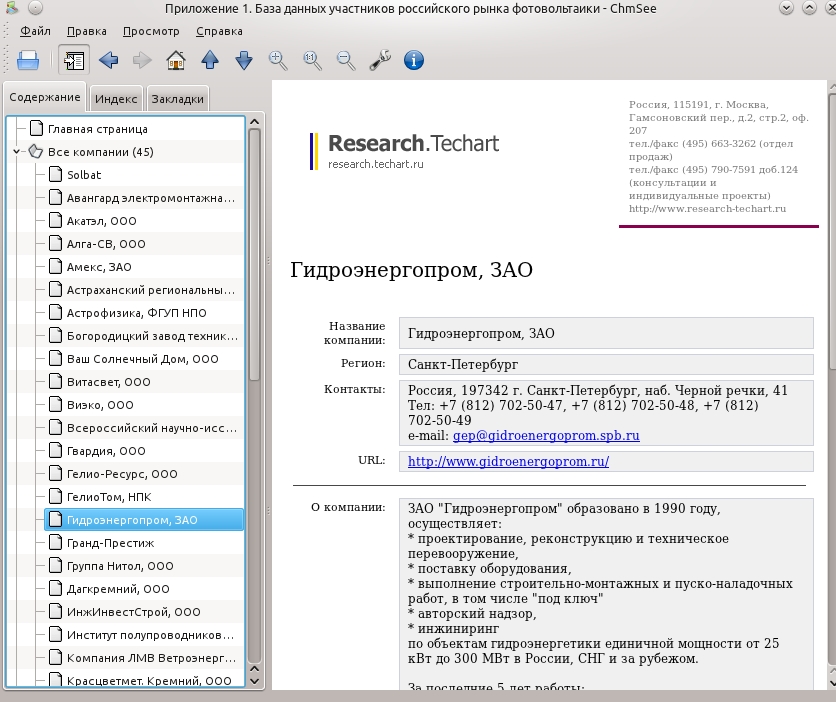This screenshot has height=702, width=836.
Task: Select Авангард электромонтажна… entry
Action: [x=151, y=198]
